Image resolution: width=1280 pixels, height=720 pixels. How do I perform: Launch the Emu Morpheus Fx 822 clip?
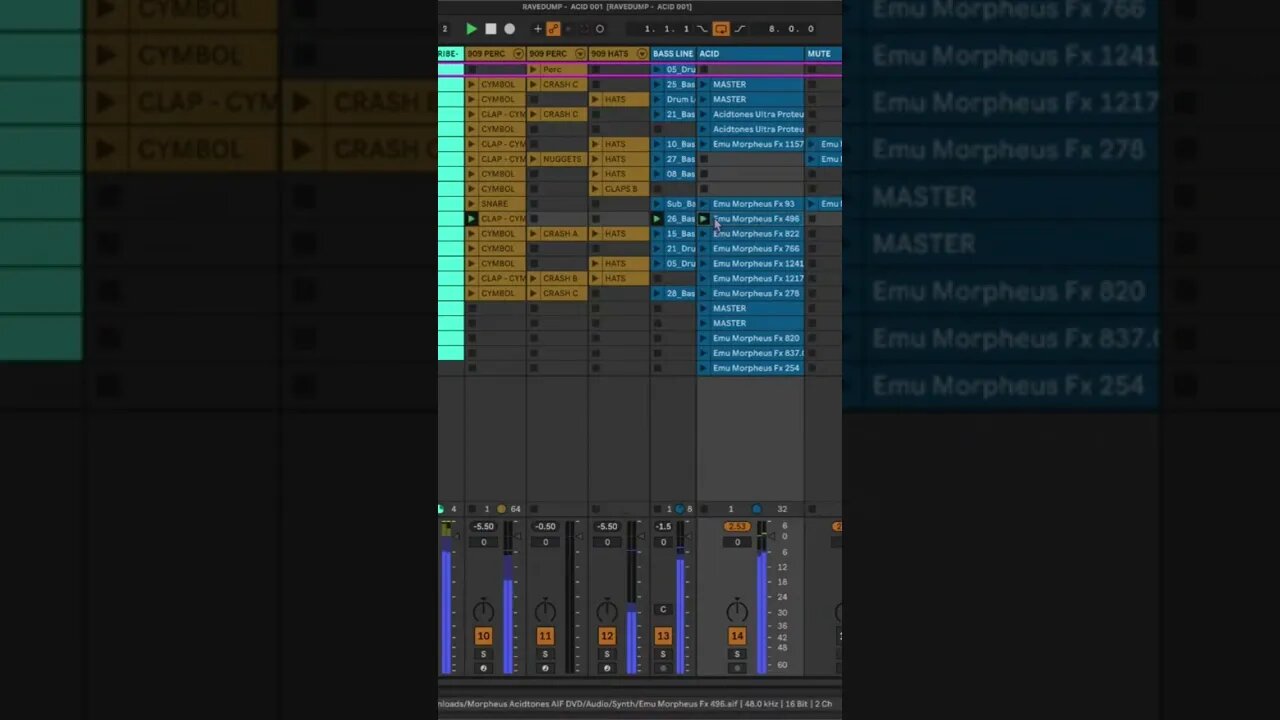coord(704,234)
